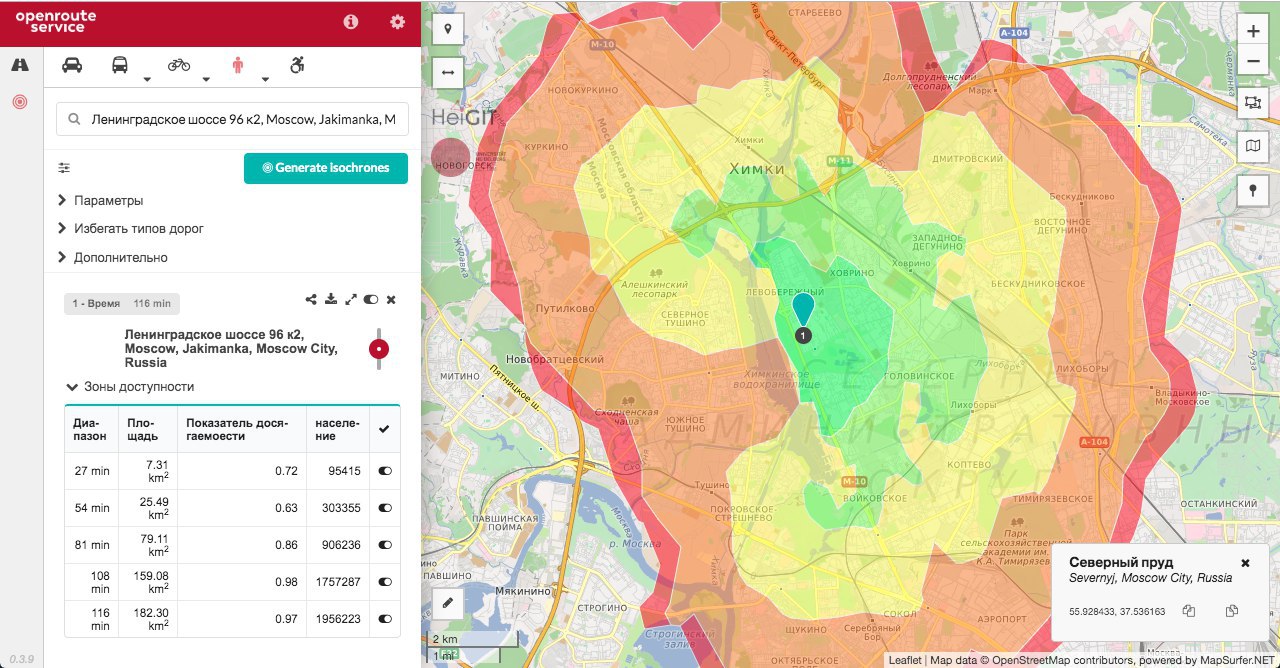
Task: Open the bicycle profile dropdown arrow
Action: tap(207, 79)
